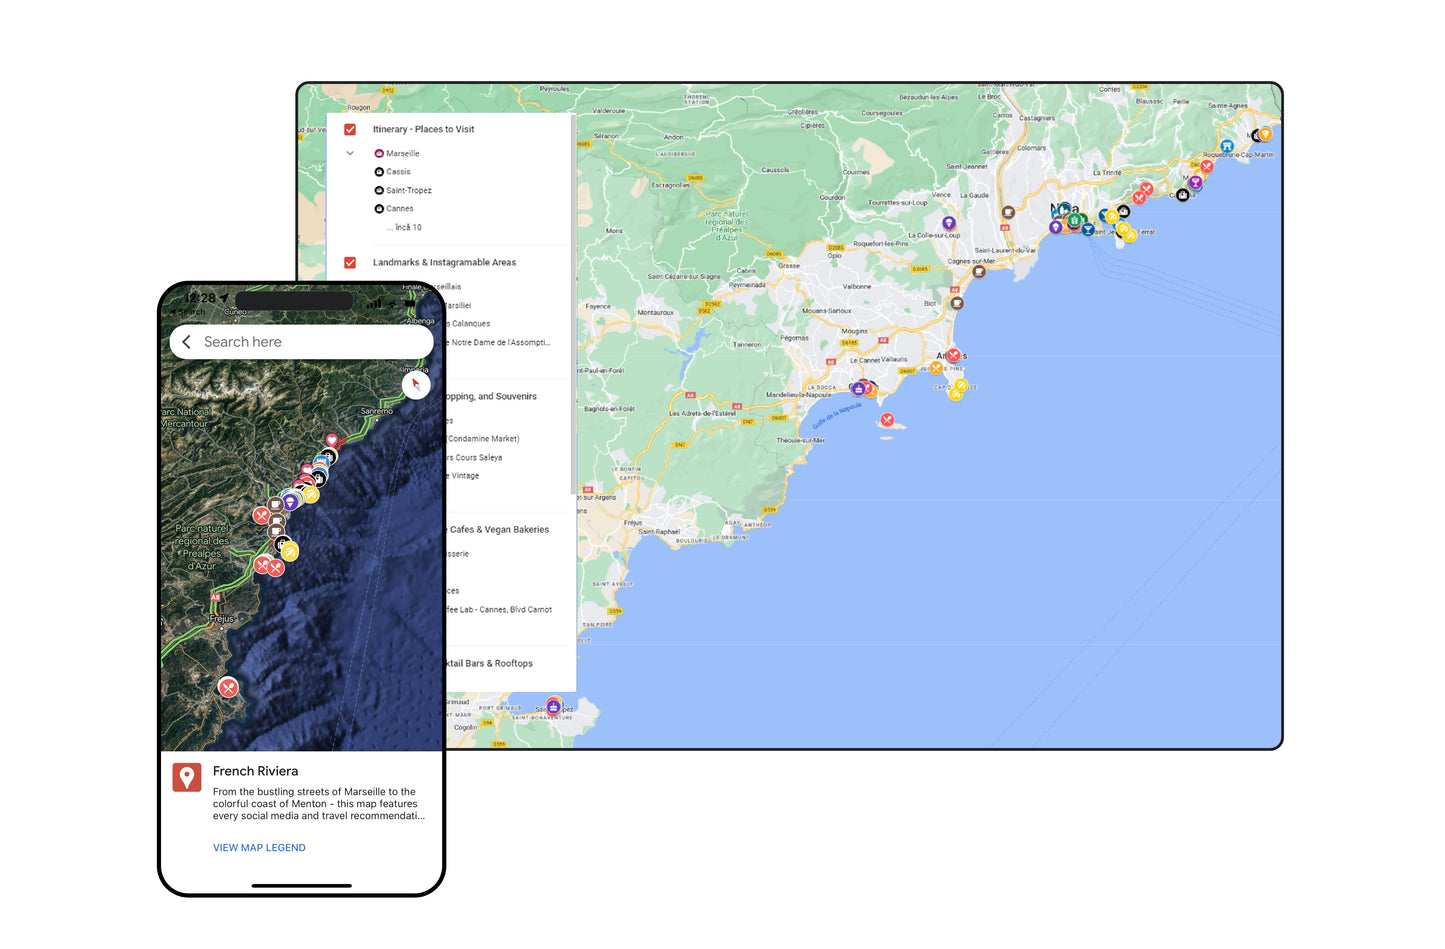Image resolution: width=1445 pixels, height=949 pixels.
Task: Click the red pin icon beside French Riviera
Action: tap(187, 777)
